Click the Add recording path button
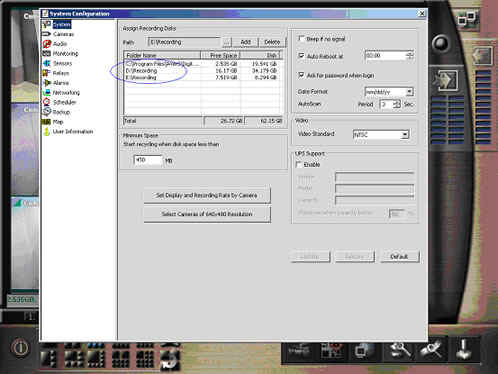Viewport: 498px width, 374px height. tap(245, 42)
